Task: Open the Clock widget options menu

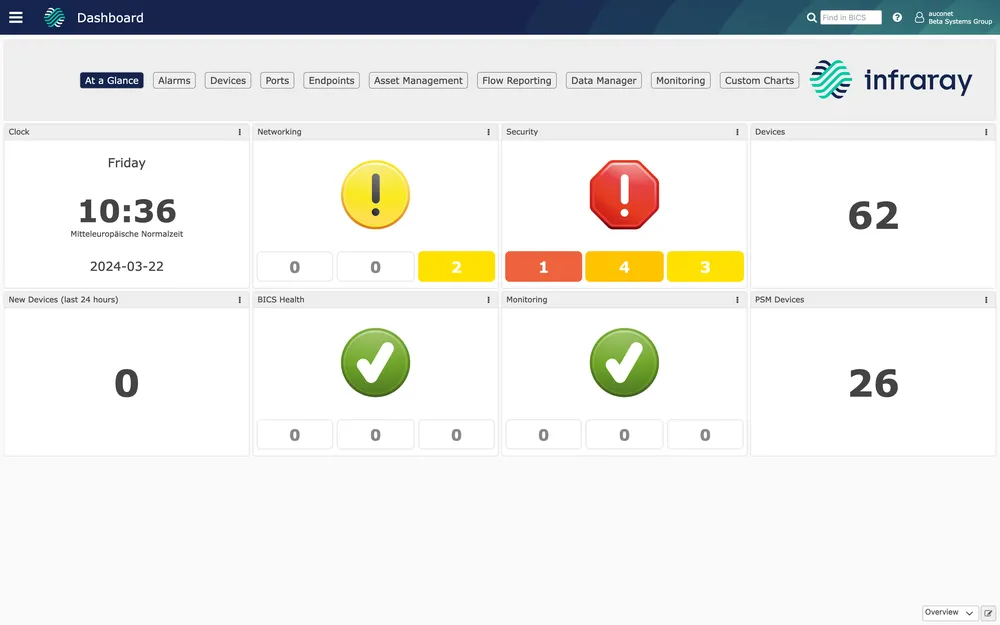Action: point(239,131)
